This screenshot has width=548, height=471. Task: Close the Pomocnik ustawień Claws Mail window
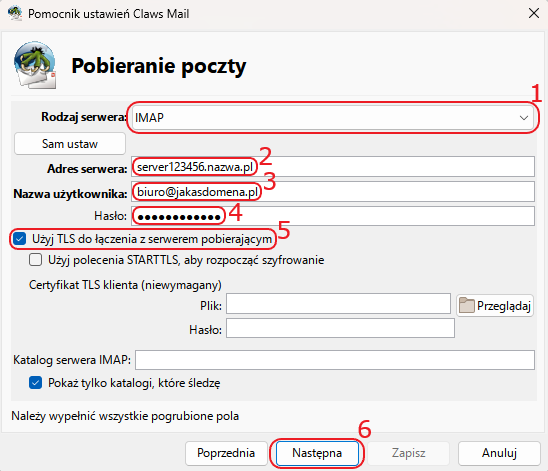tap(534, 13)
